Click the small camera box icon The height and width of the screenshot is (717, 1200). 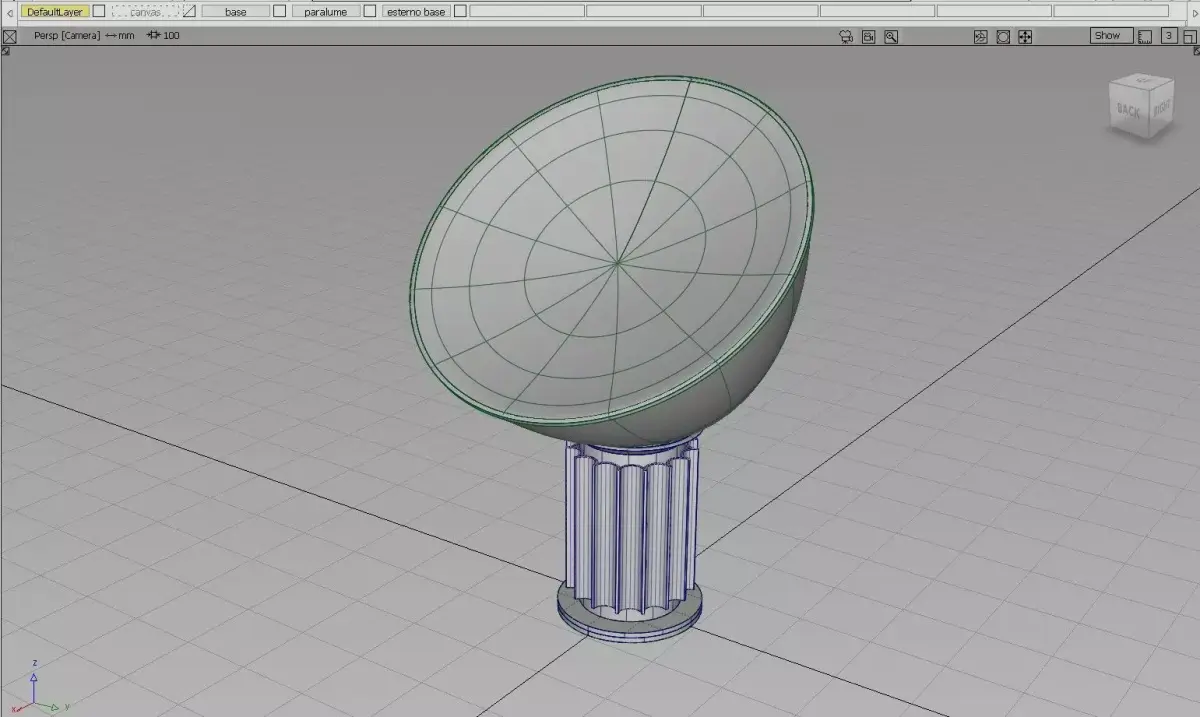(869, 36)
